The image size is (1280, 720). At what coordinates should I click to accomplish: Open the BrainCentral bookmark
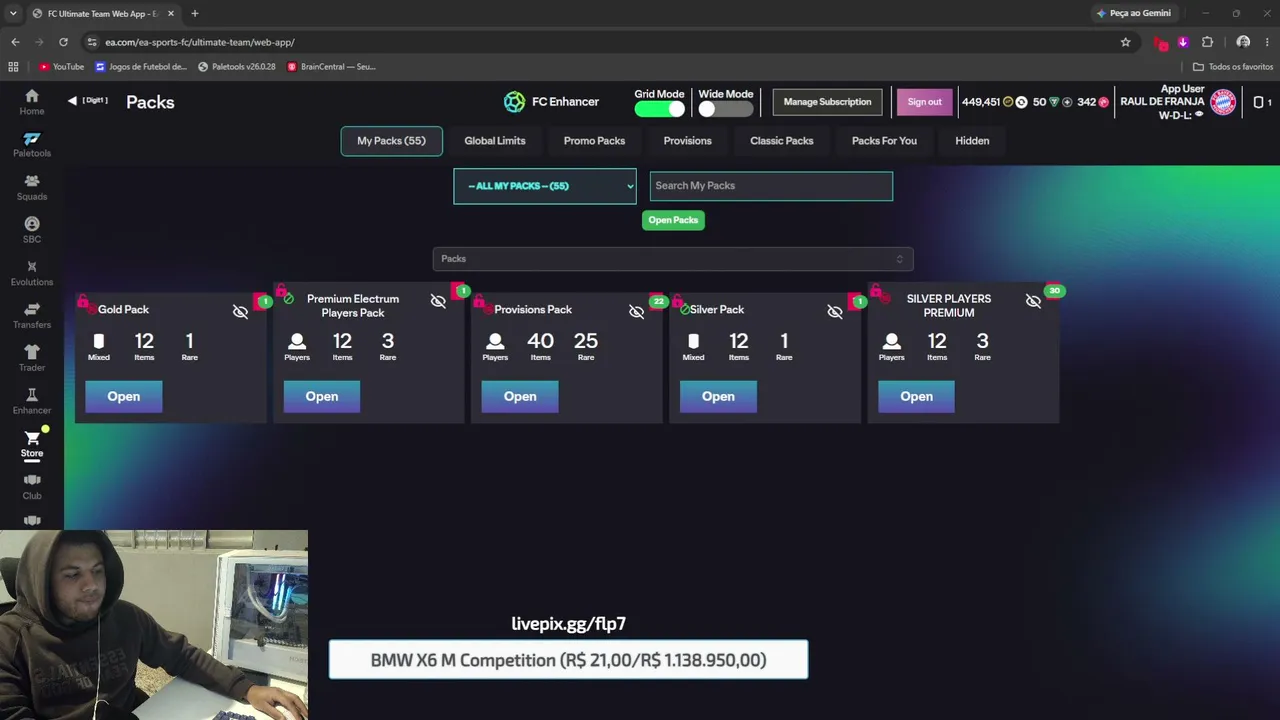pos(331,67)
